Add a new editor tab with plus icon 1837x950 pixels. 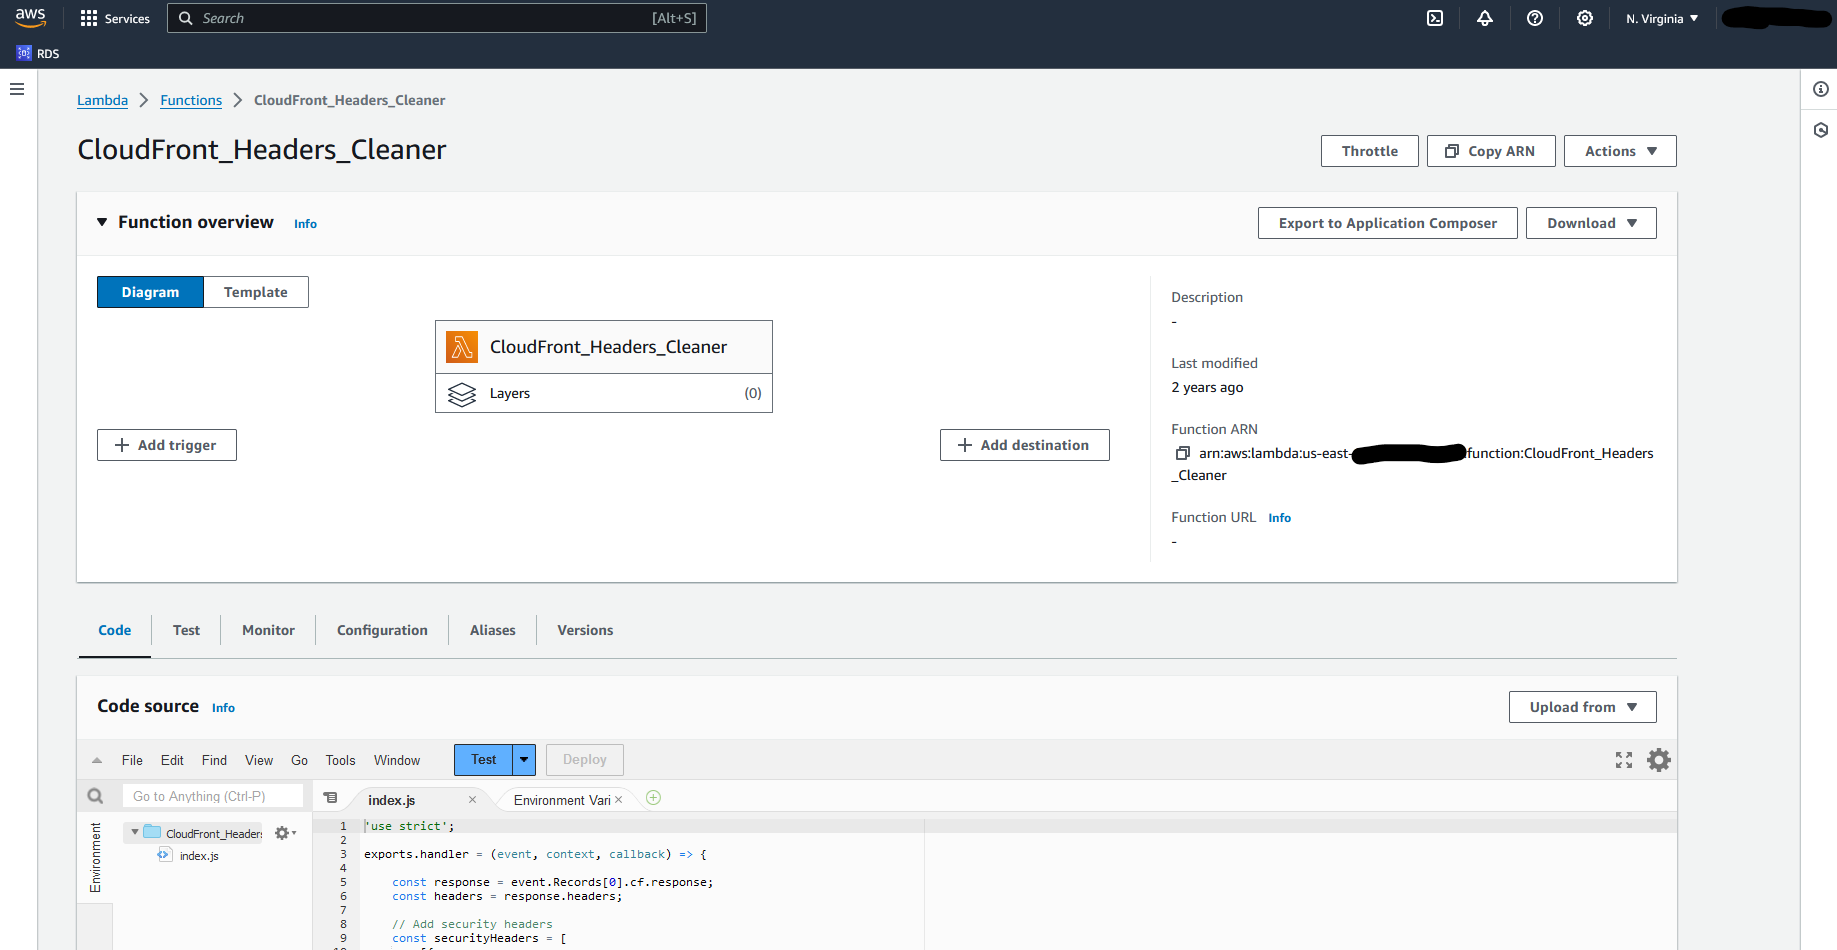coord(653,798)
